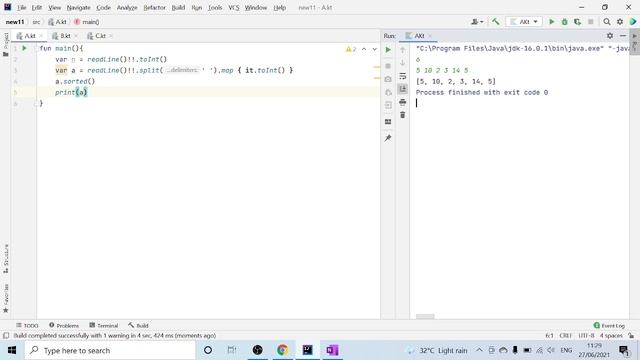
Task: Clear console with trash icon
Action: pyautogui.click(x=402, y=115)
